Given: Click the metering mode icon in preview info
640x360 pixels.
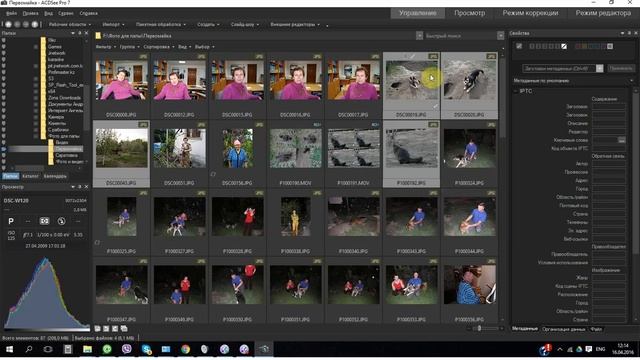Looking at the screenshot, I should point(44,221).
